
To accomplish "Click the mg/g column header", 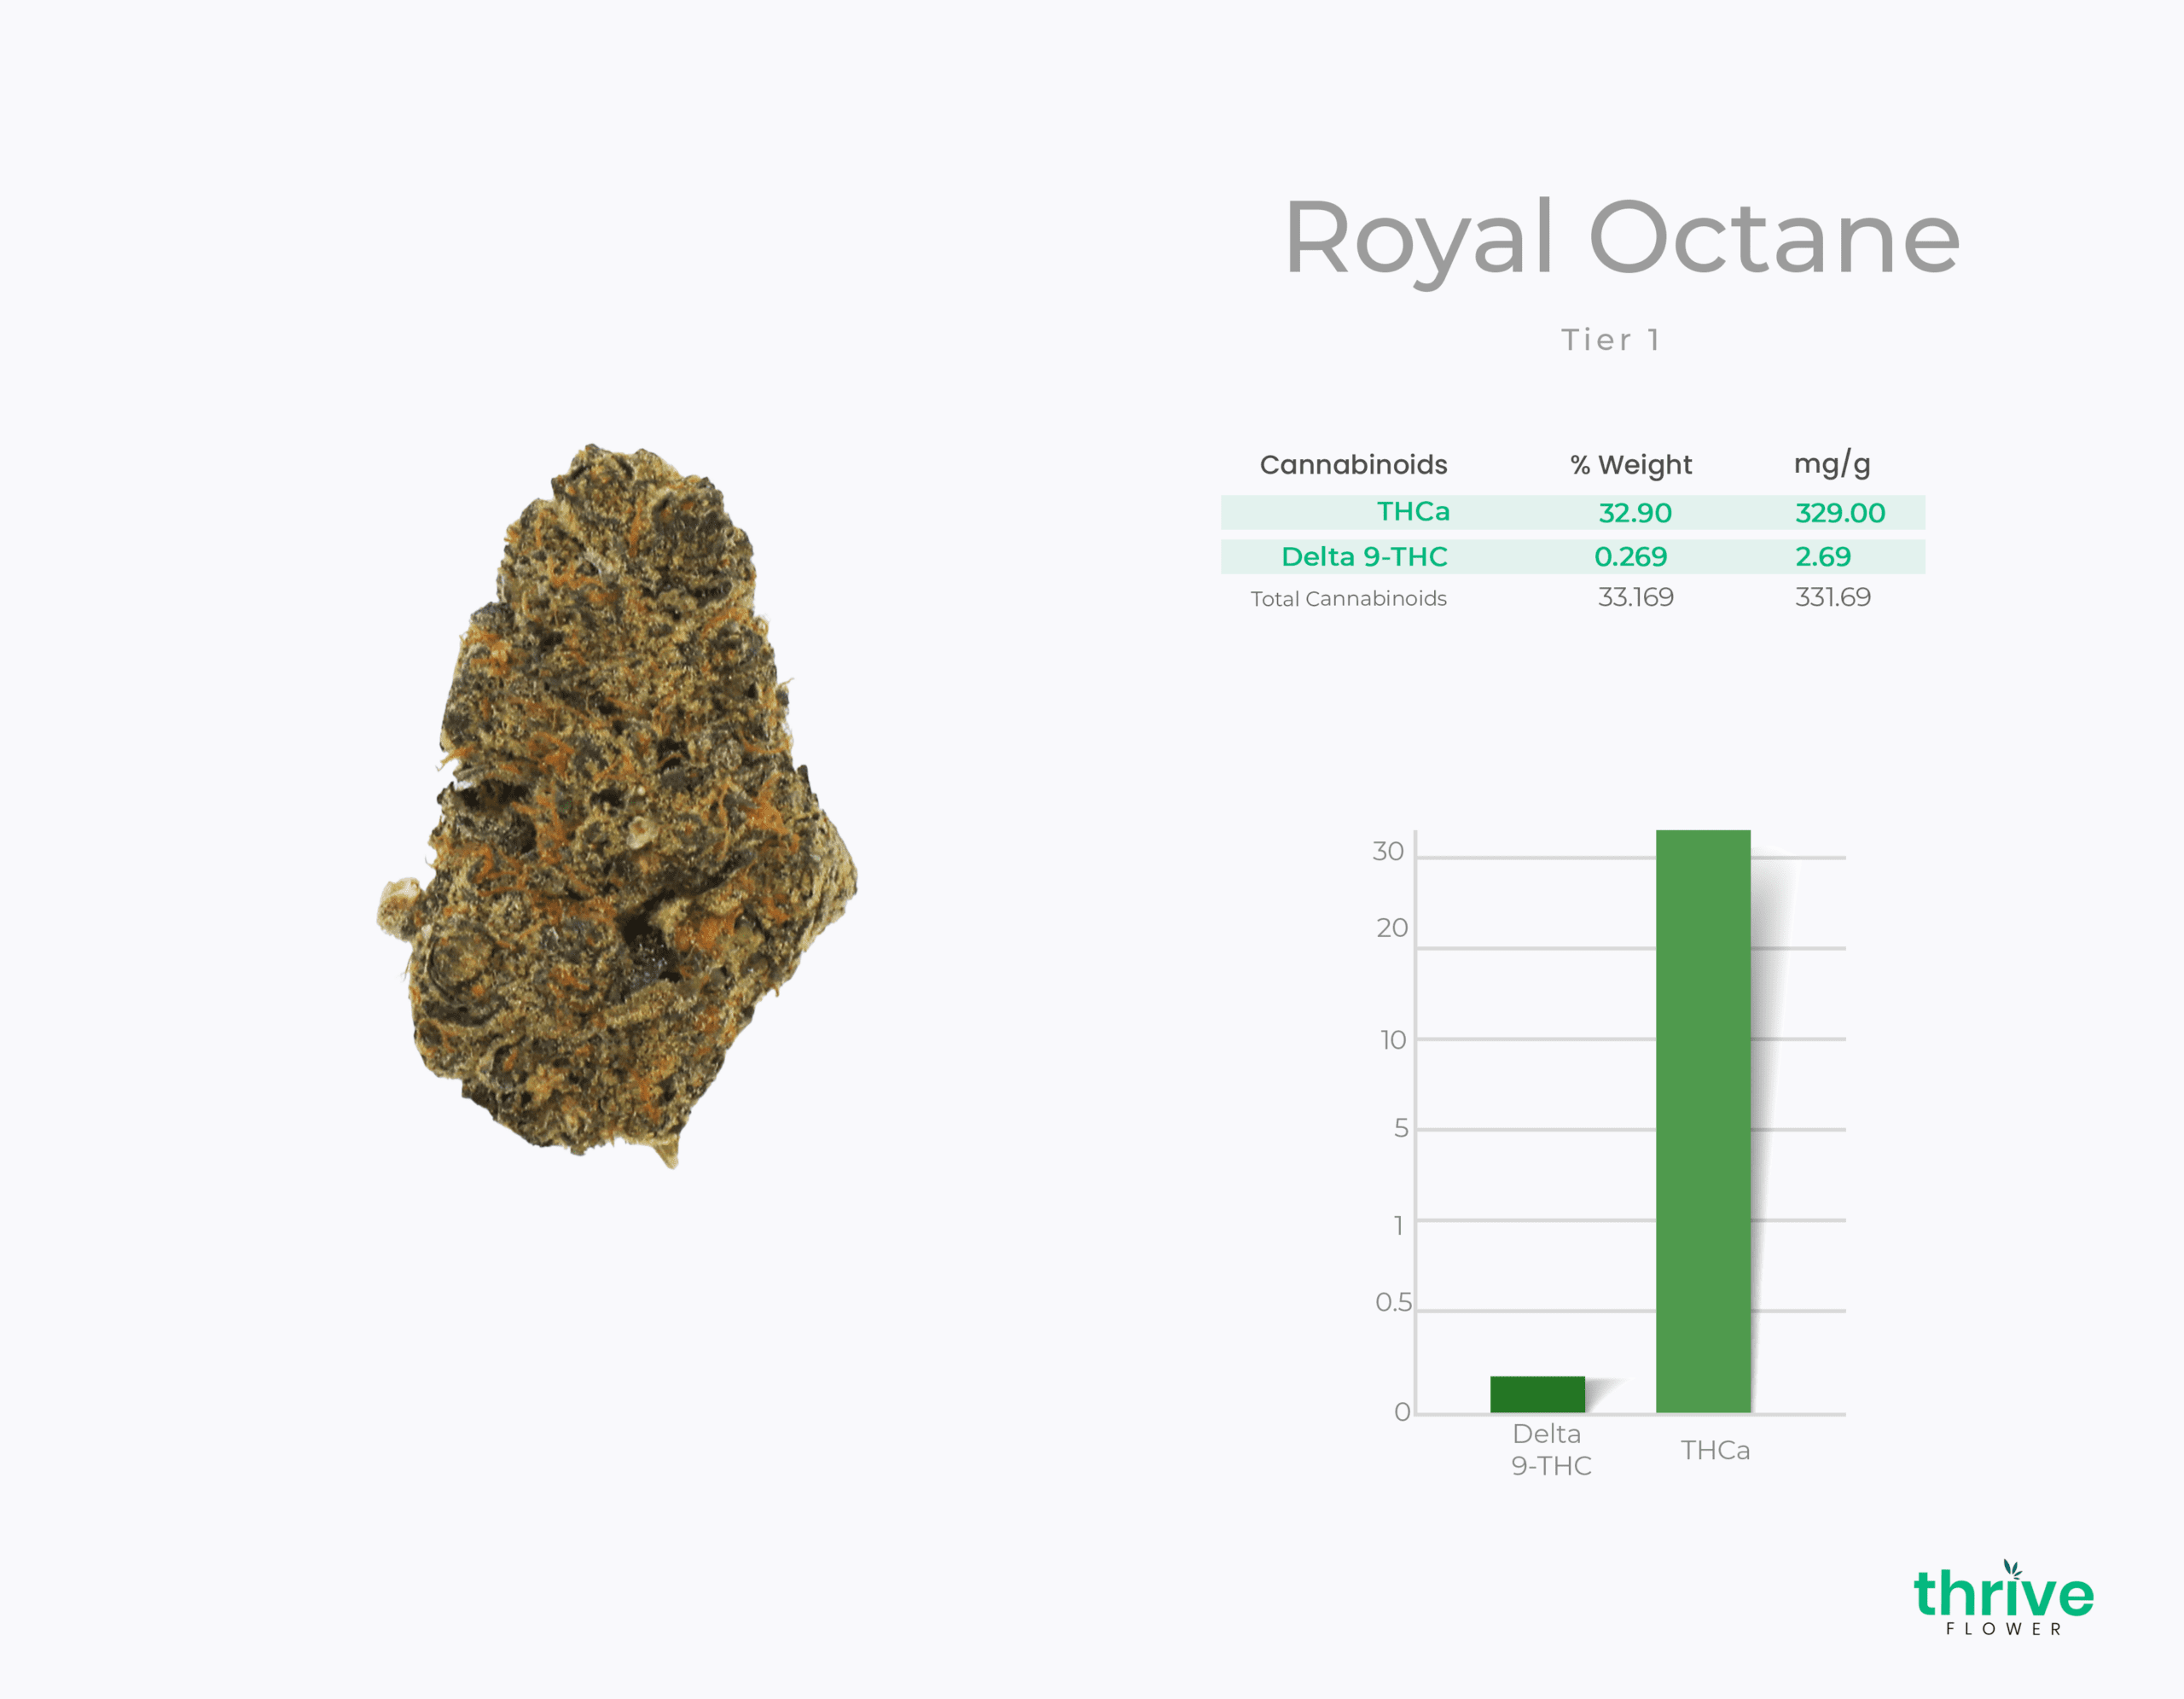I will coord(1831,464).
